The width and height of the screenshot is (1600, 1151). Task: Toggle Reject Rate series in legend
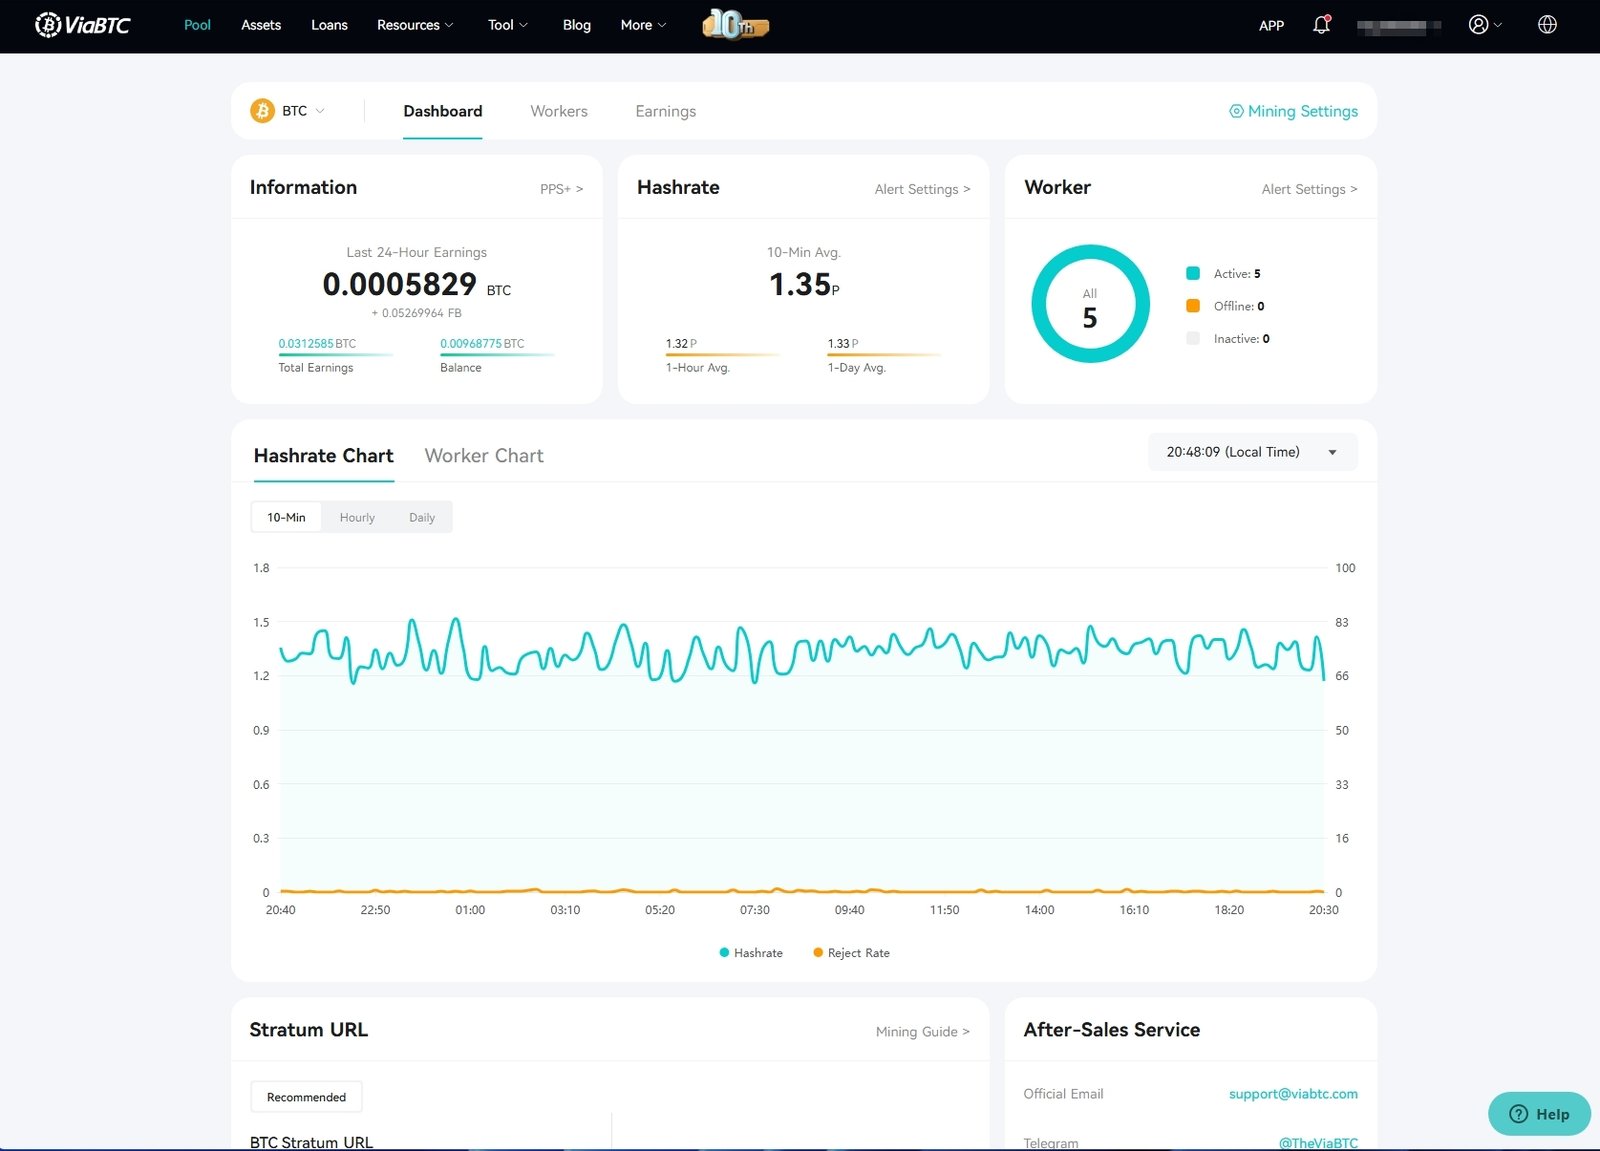coord(851,953)
